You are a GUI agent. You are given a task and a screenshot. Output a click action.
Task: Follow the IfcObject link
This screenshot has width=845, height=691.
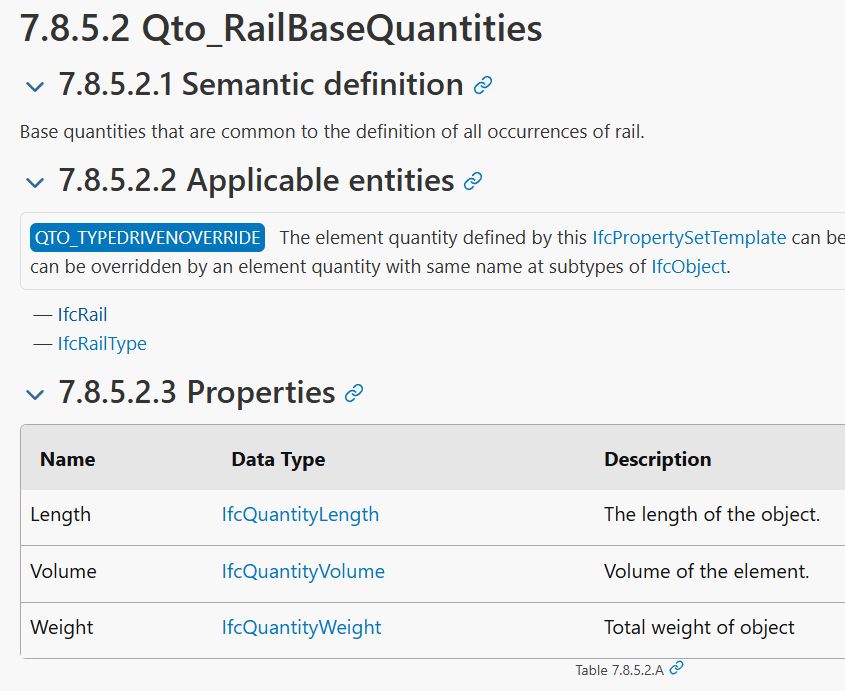(x=689, y=267)
